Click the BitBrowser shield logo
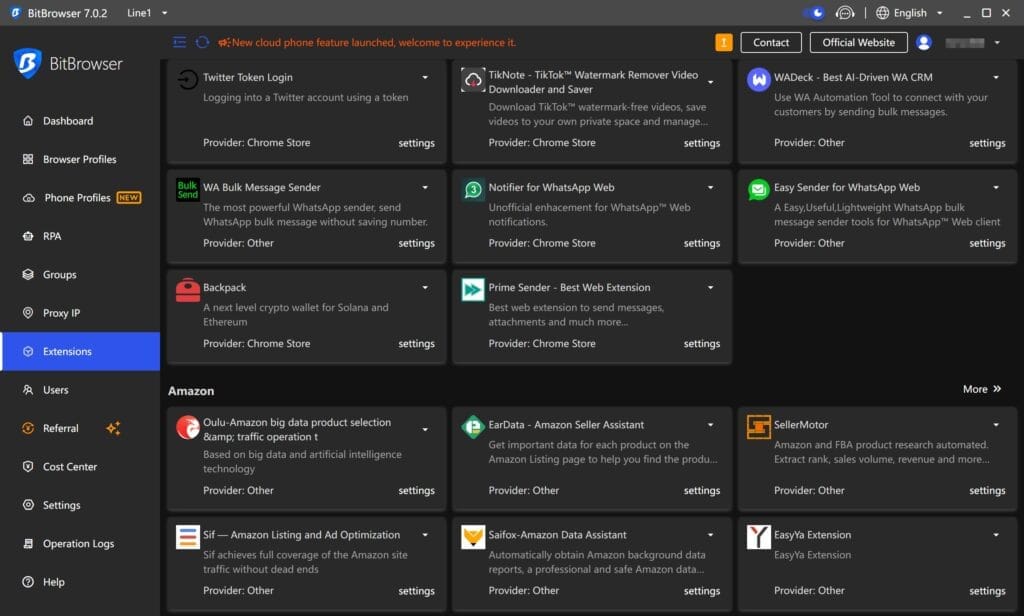The height and width of the screenshot is (616, 1024). (x=27, y=63)
